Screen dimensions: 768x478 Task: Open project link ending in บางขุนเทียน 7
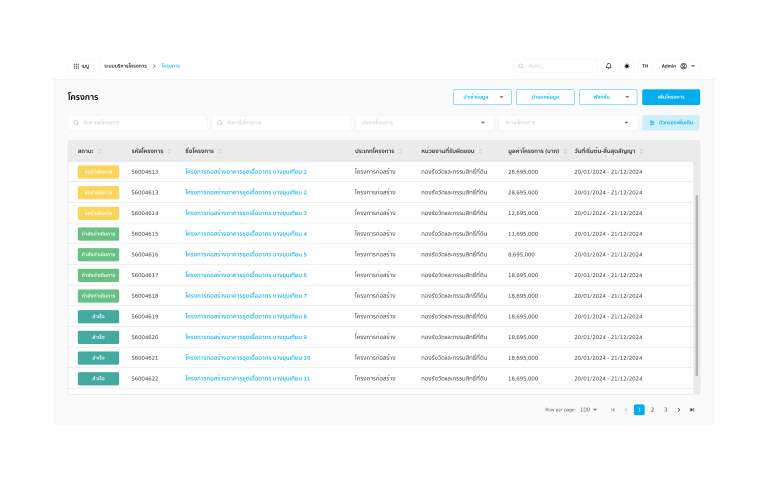[246, 296]
